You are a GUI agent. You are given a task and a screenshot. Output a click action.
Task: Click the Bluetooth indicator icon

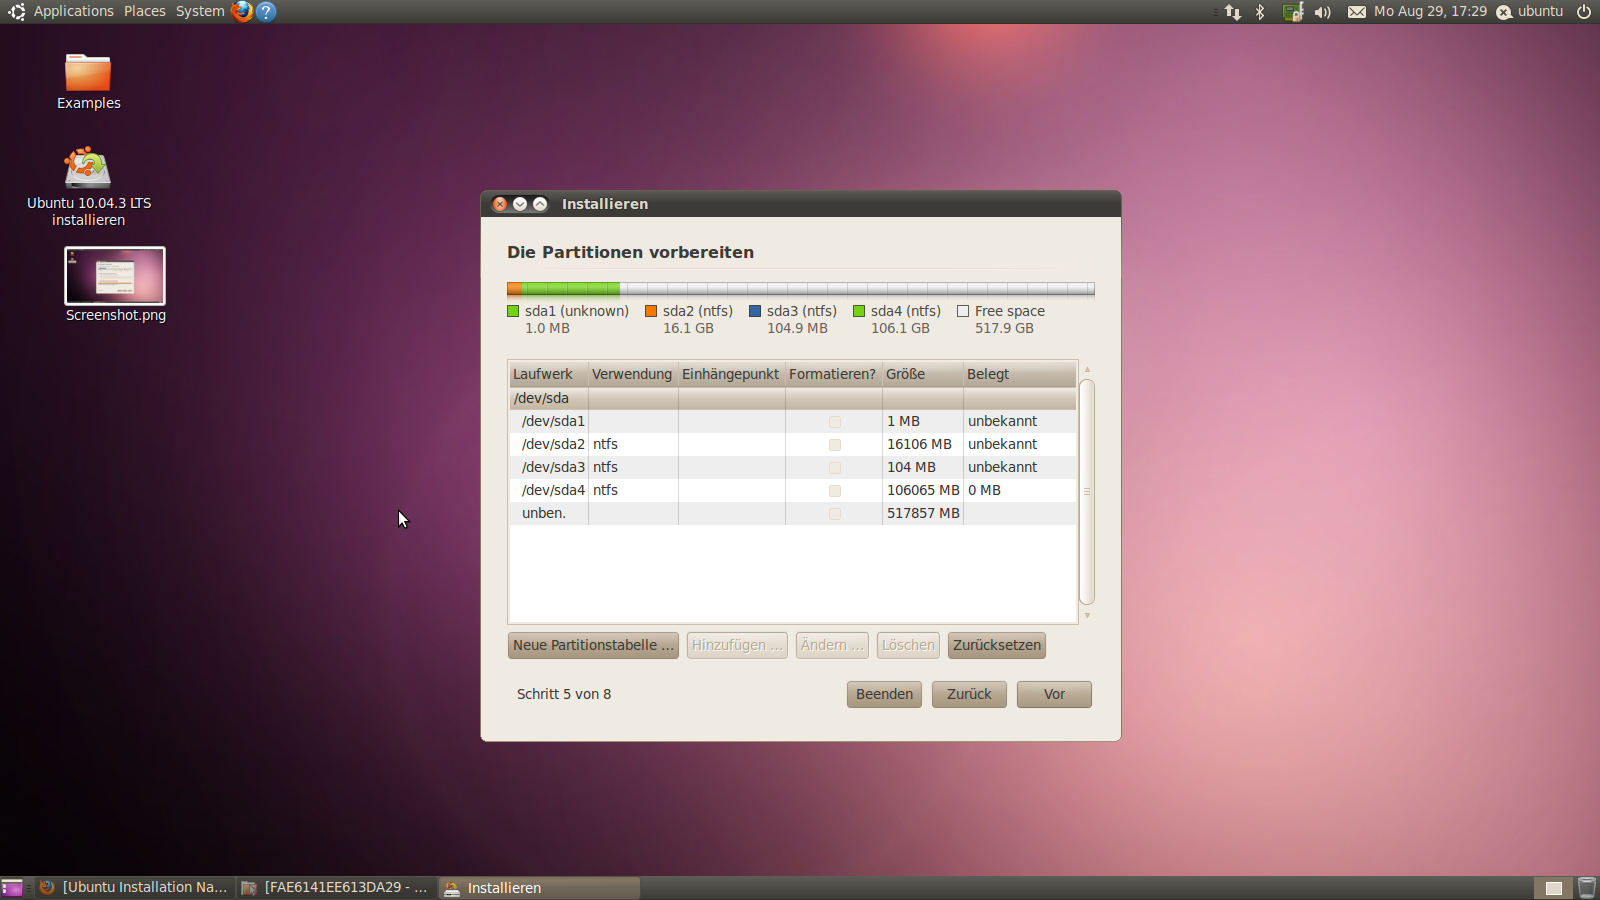pos(1260,12)
